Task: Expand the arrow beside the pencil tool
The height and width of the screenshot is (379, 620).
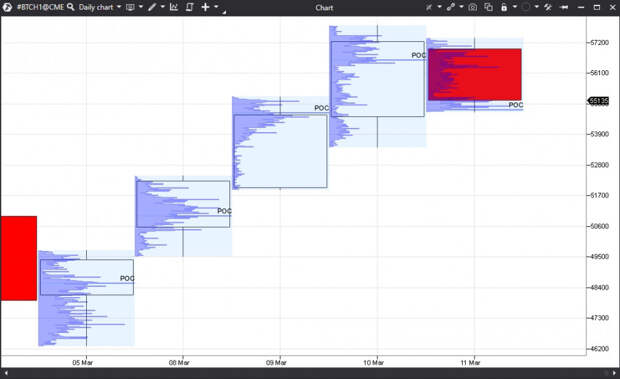Action: pos(163,7)
